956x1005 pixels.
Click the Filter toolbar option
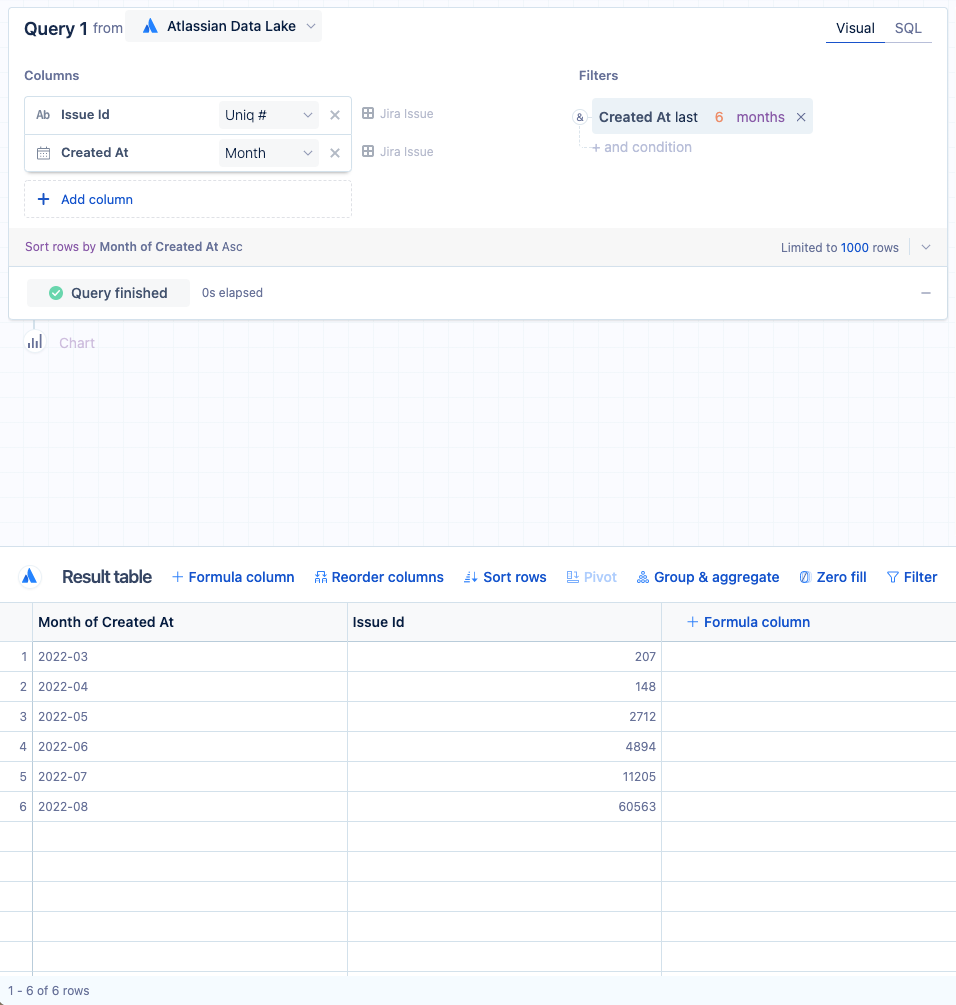(x=912, y=577)
